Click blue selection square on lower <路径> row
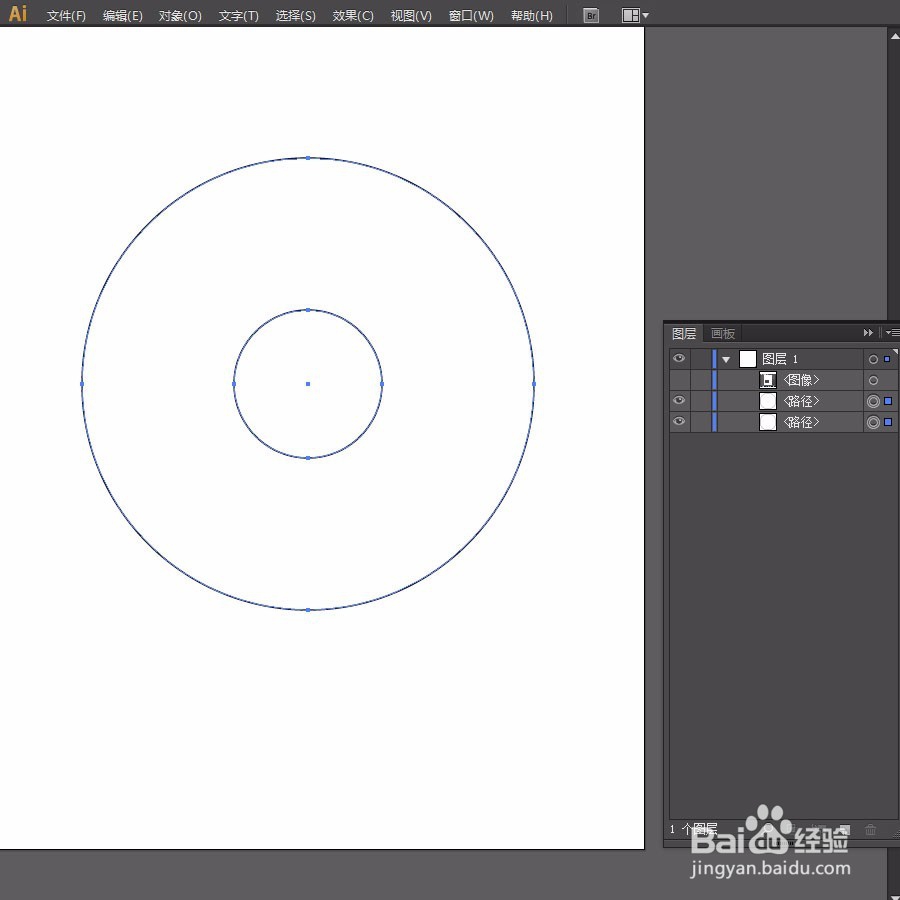 click(x=888, y=422)
